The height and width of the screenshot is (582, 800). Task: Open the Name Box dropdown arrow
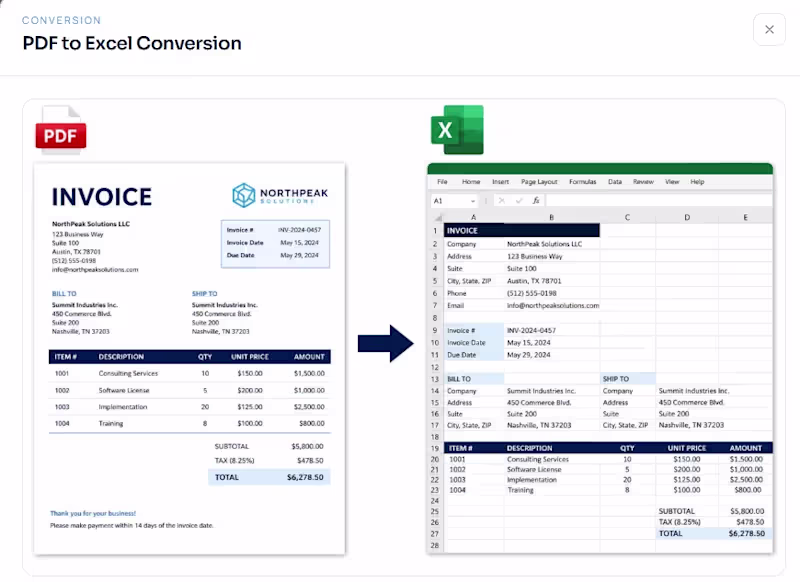click(473, 201)
